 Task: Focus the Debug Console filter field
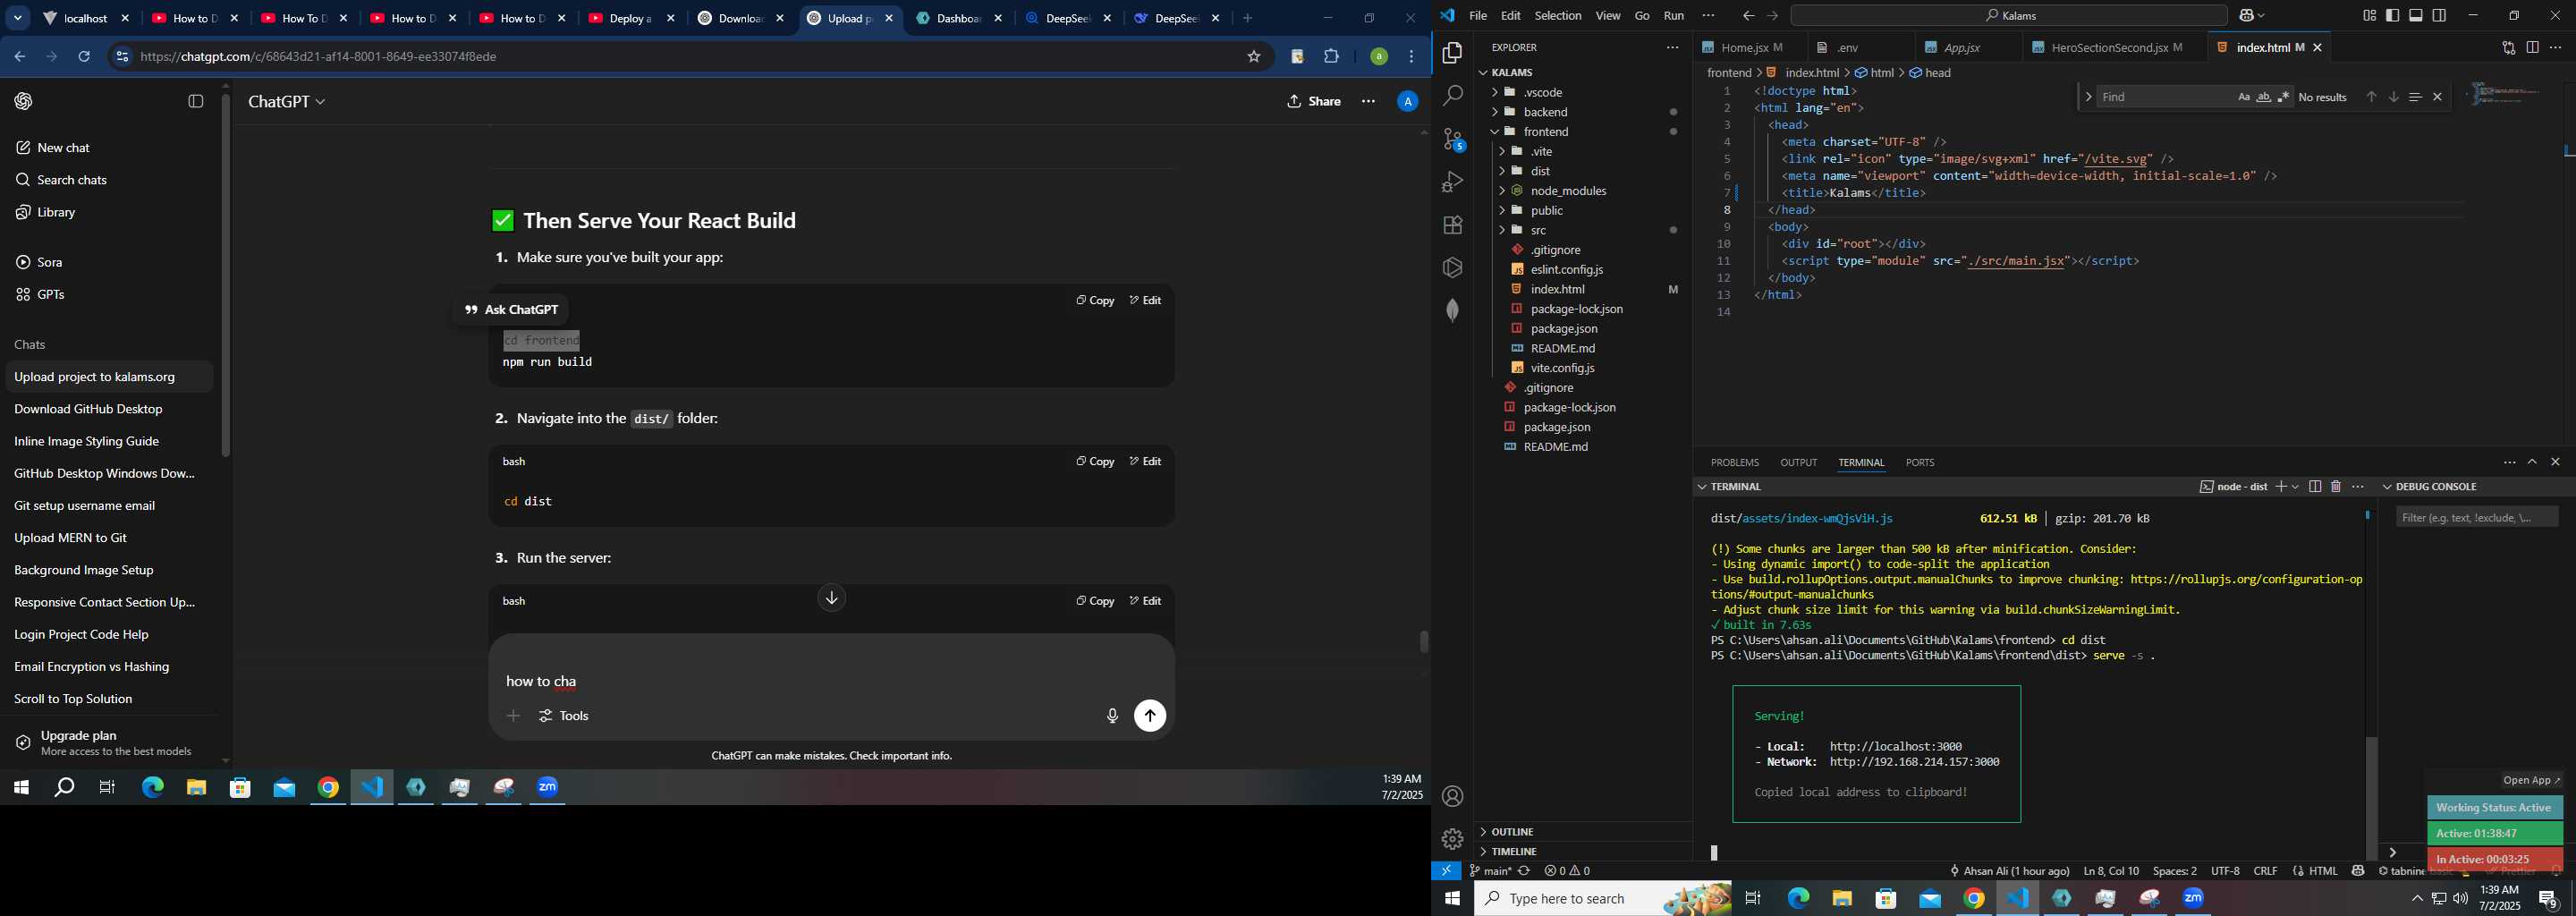click(2476, 517)
